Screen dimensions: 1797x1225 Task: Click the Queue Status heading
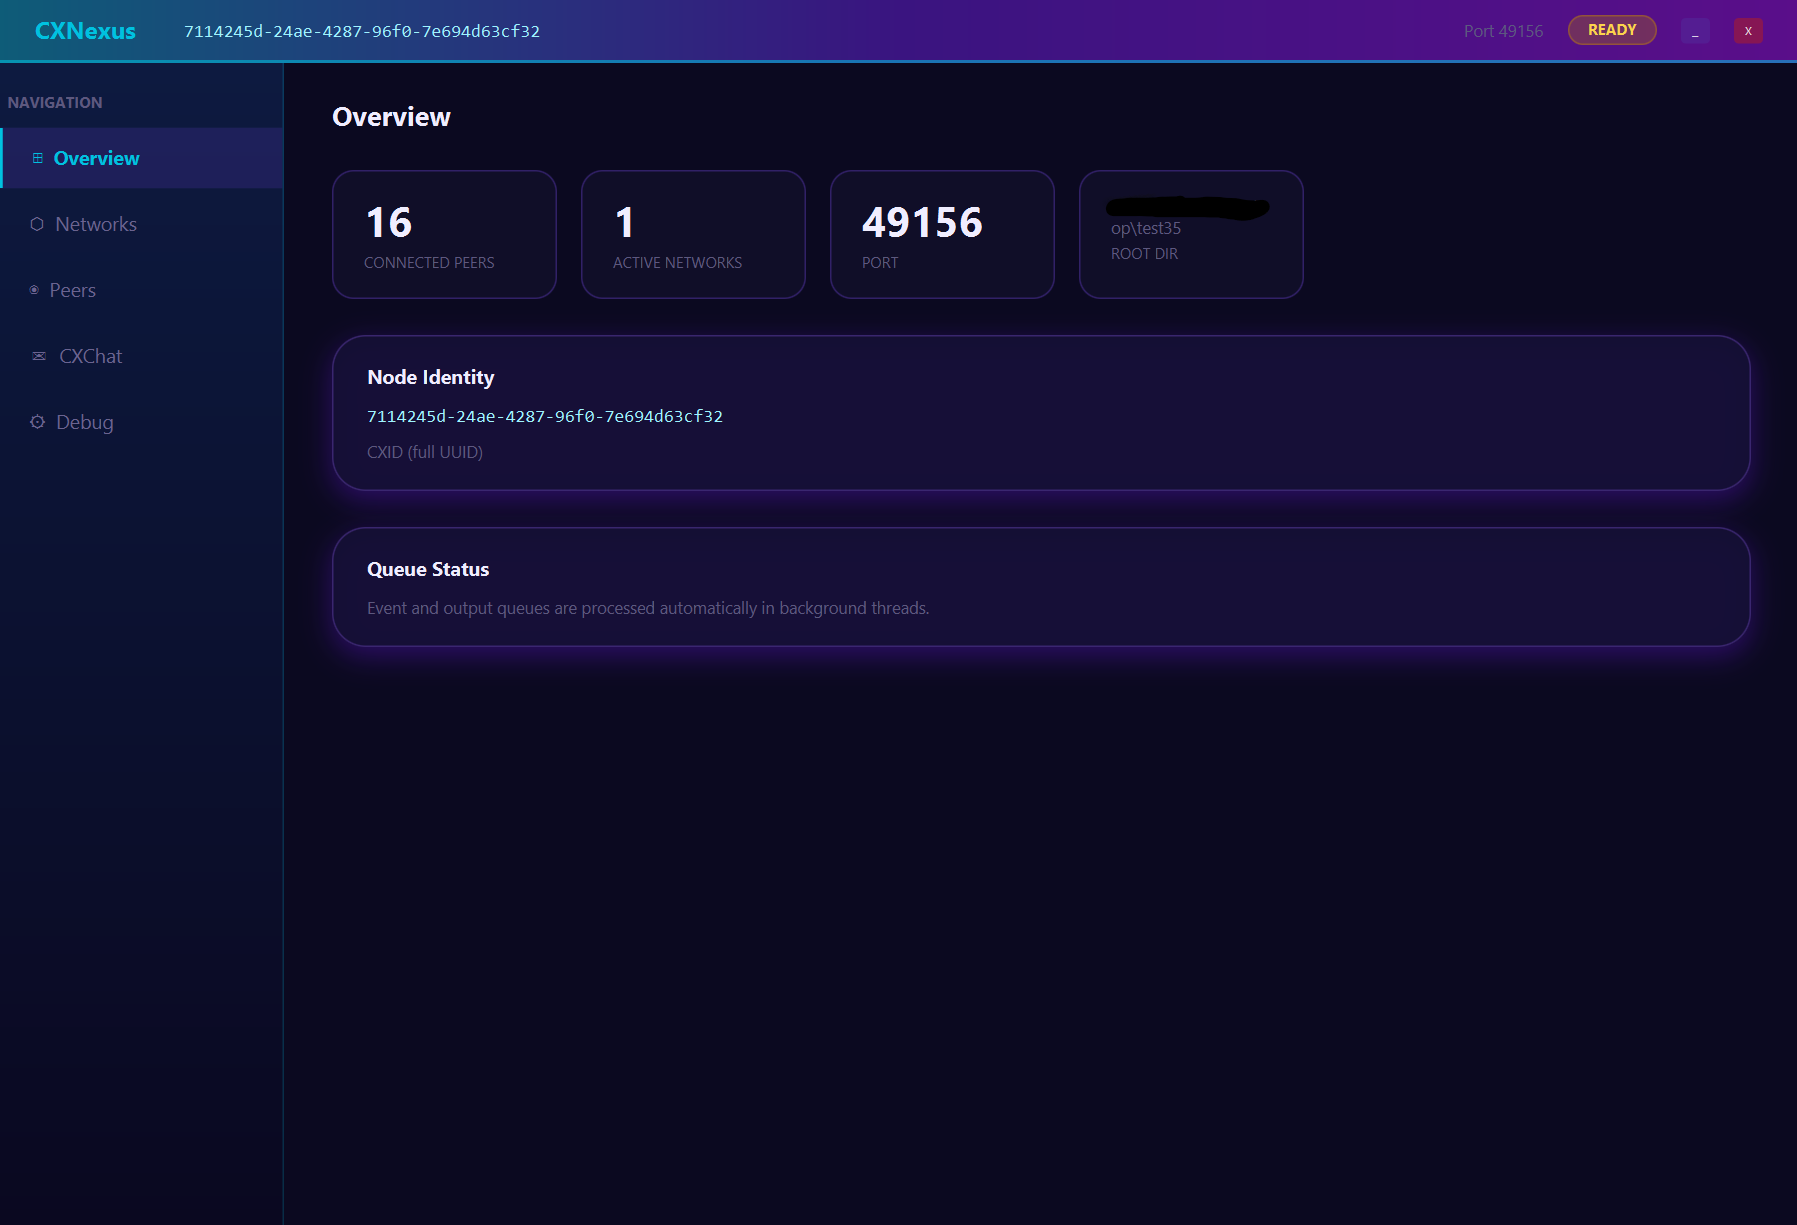pos(428,569)
